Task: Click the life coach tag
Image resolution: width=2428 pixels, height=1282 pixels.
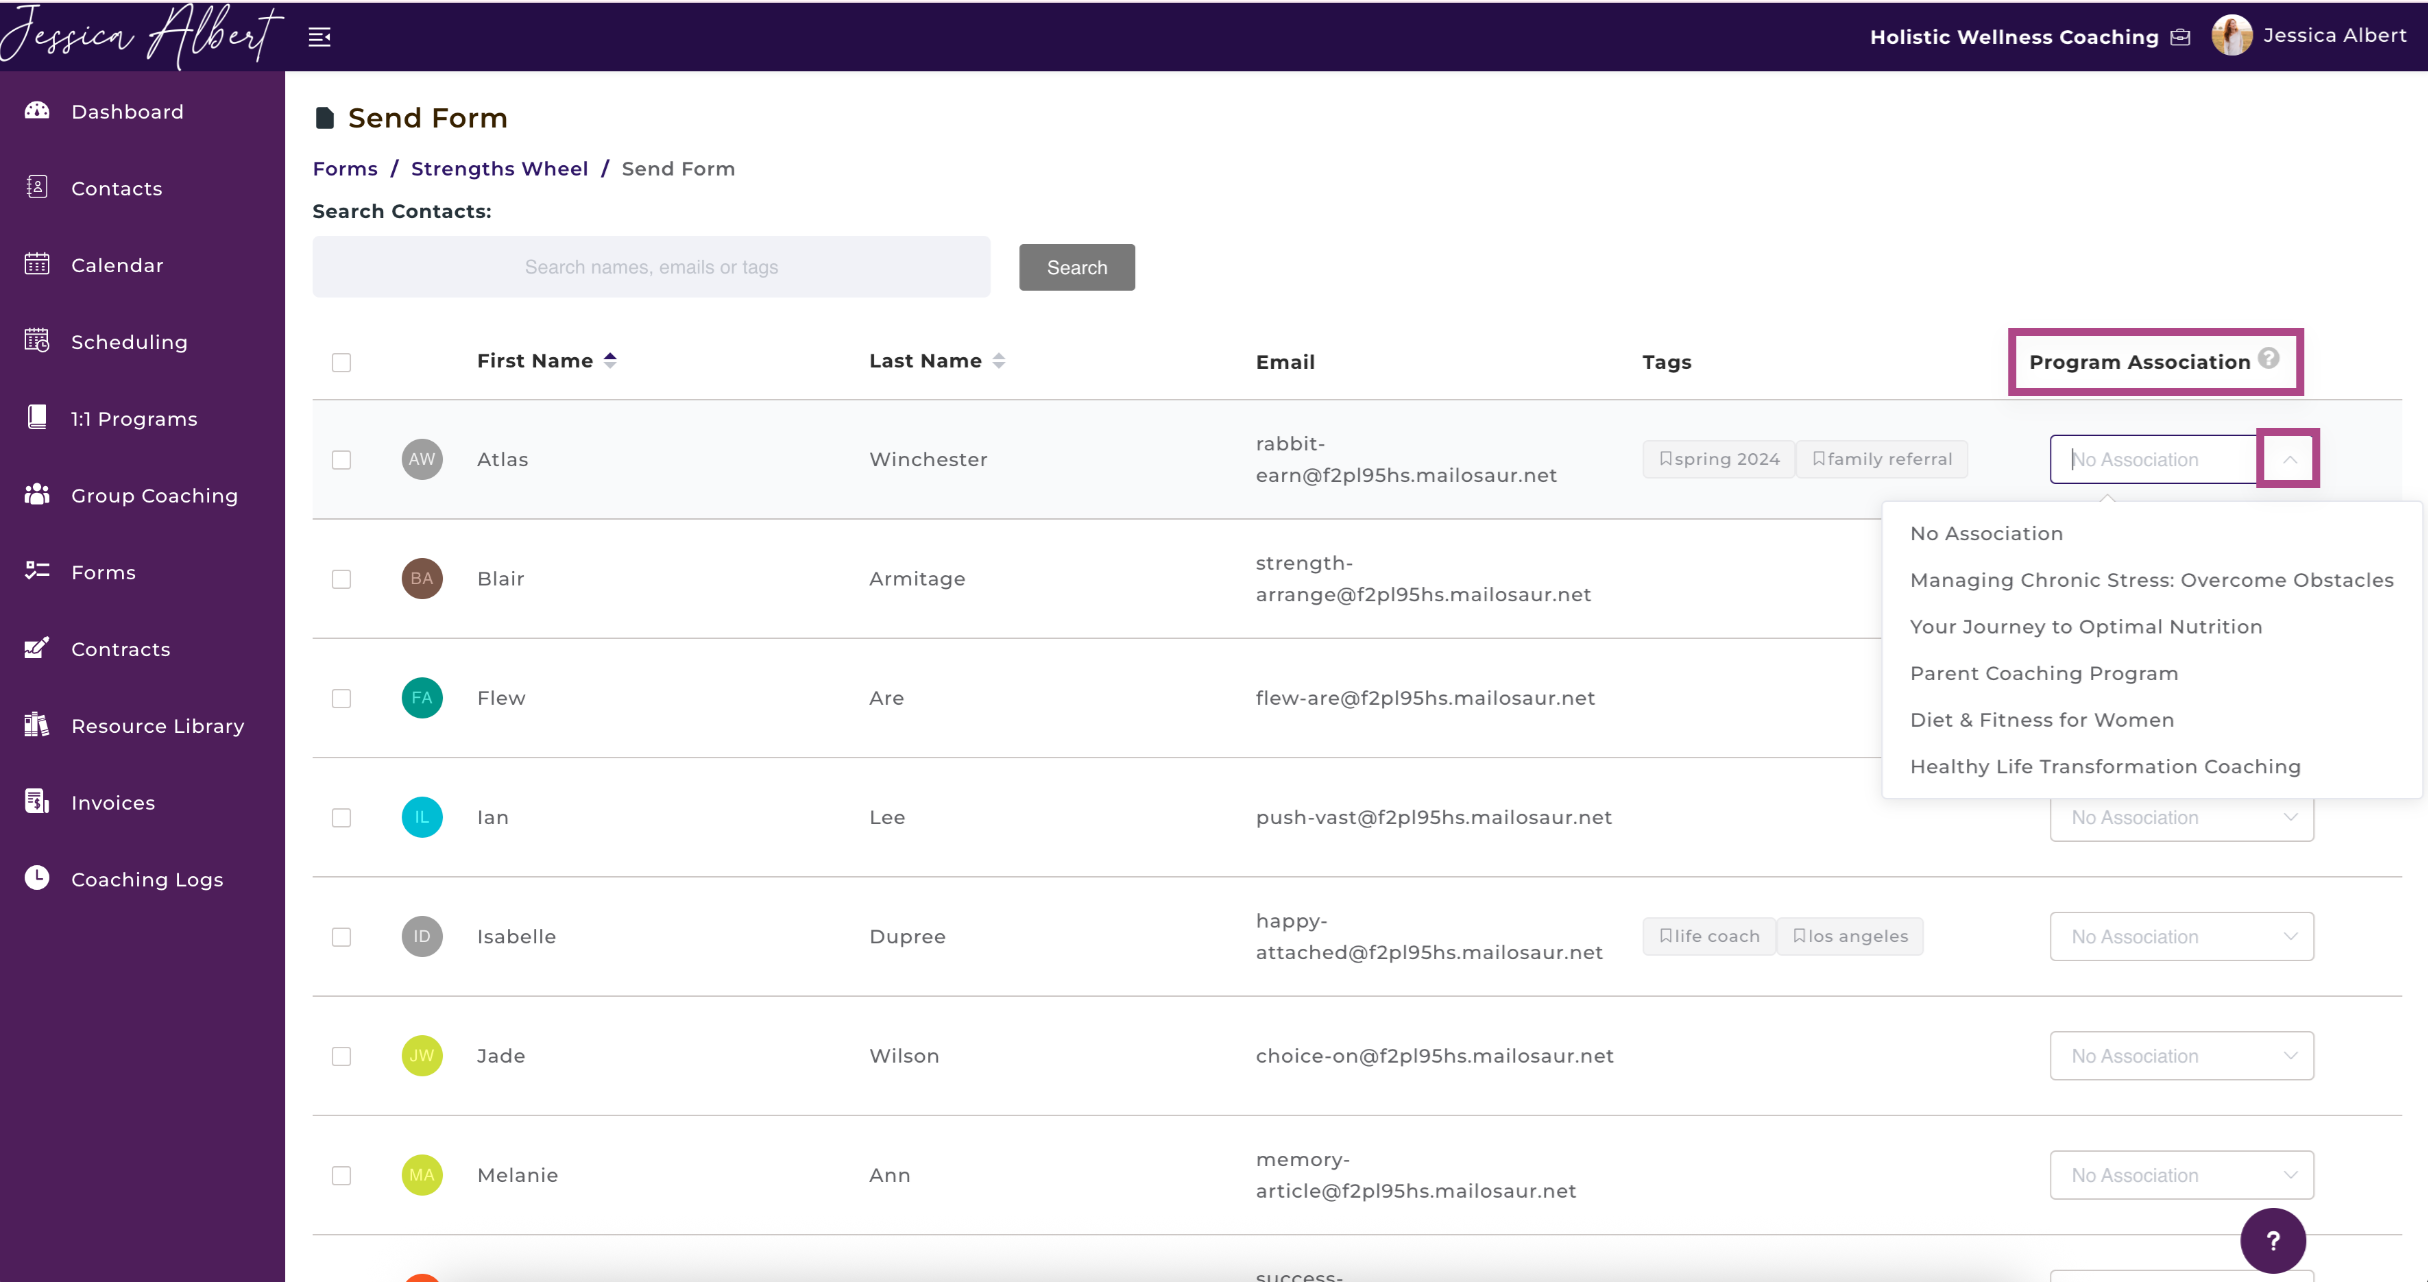Action: (x=1709, y=936)
